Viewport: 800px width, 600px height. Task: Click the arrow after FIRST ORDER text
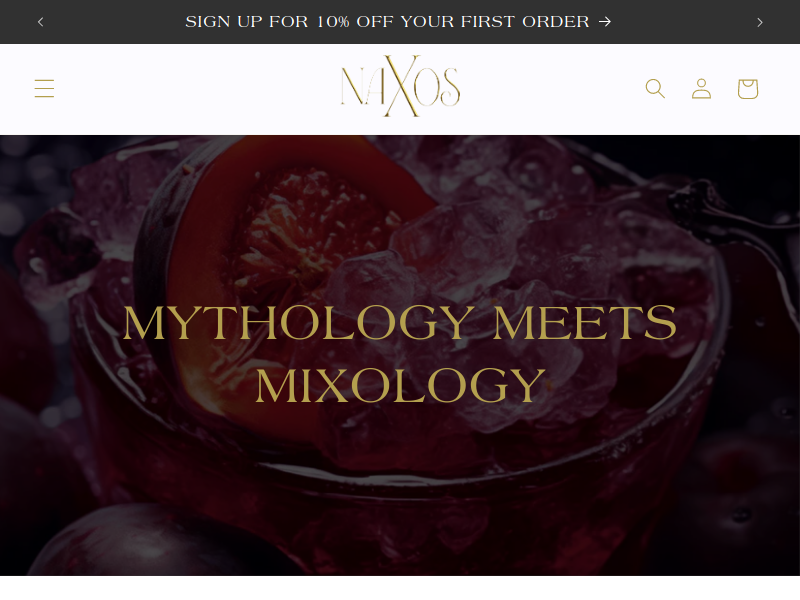[605, 21]
